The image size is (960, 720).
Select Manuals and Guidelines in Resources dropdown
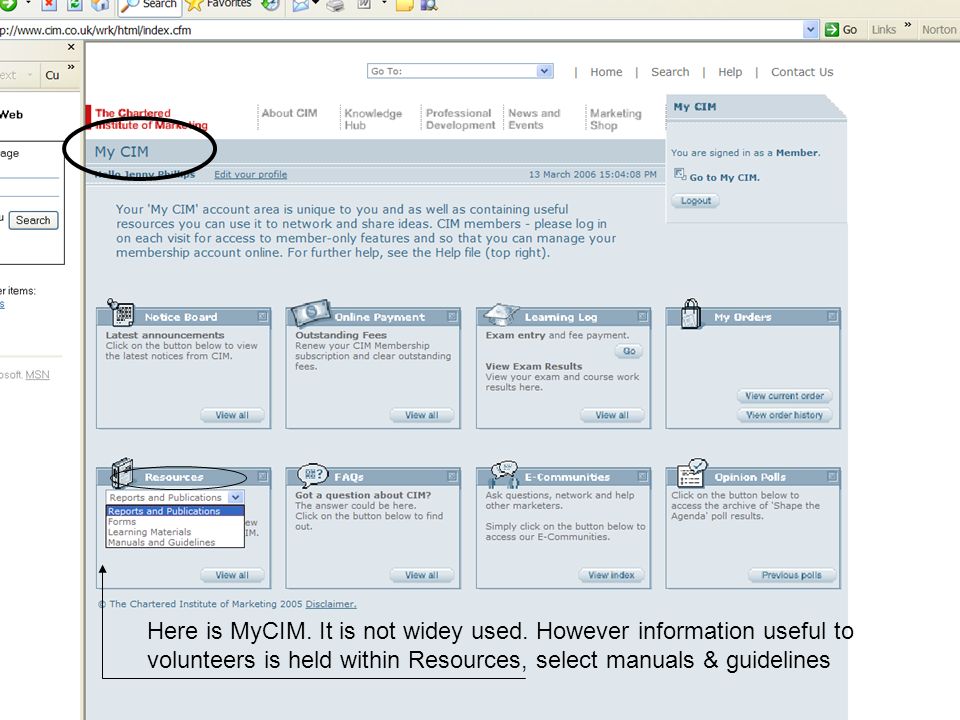pyautogui.click(x=175, y=542)
